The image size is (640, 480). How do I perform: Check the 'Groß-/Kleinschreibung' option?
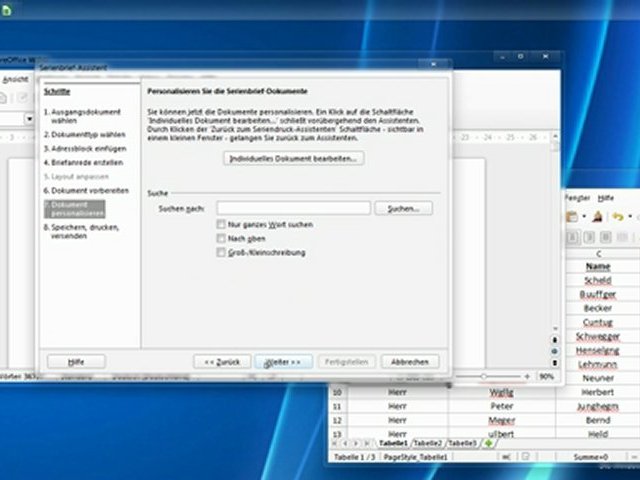click(x=221, y=253)
